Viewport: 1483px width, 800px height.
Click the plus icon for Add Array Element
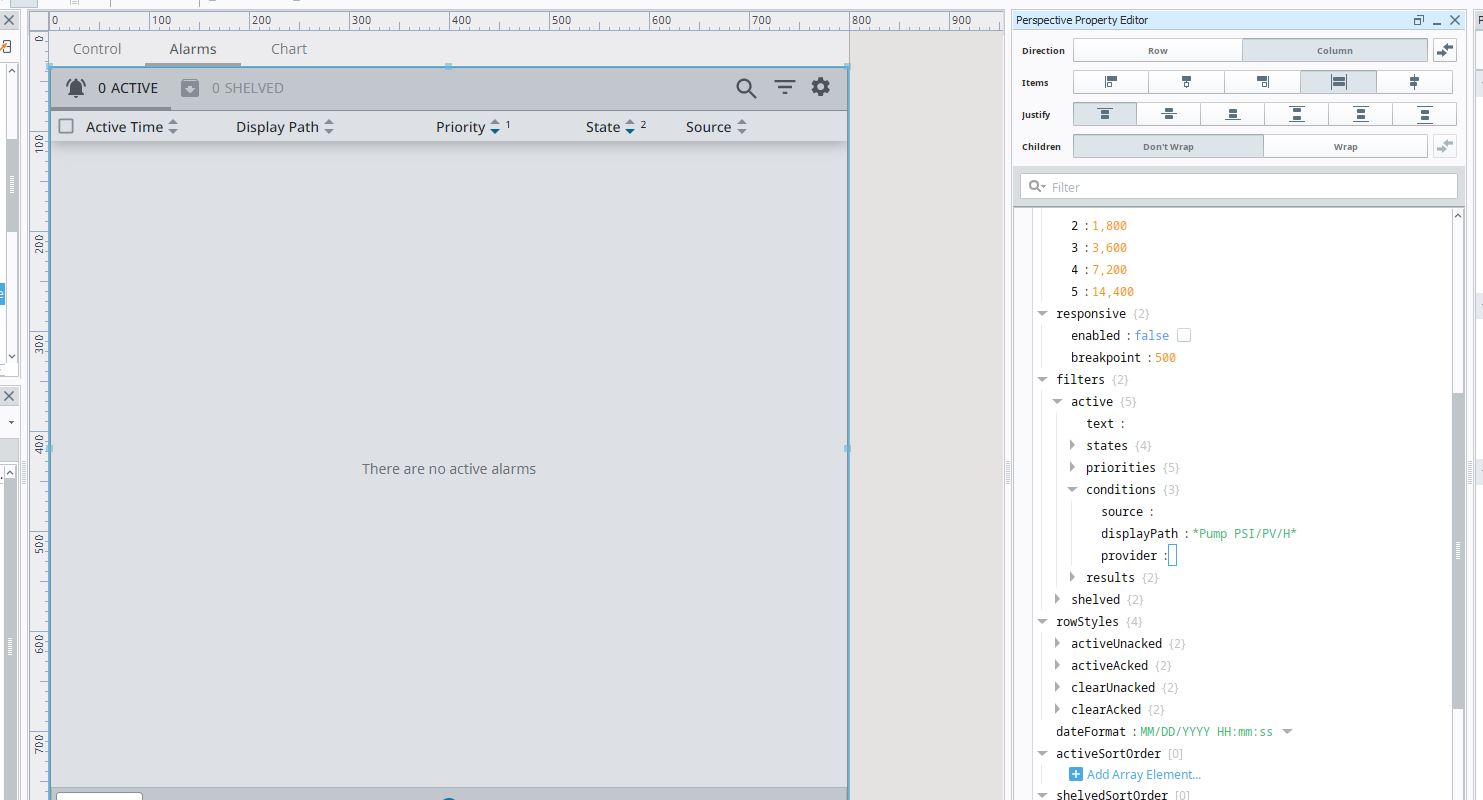tap(1076, 774)
